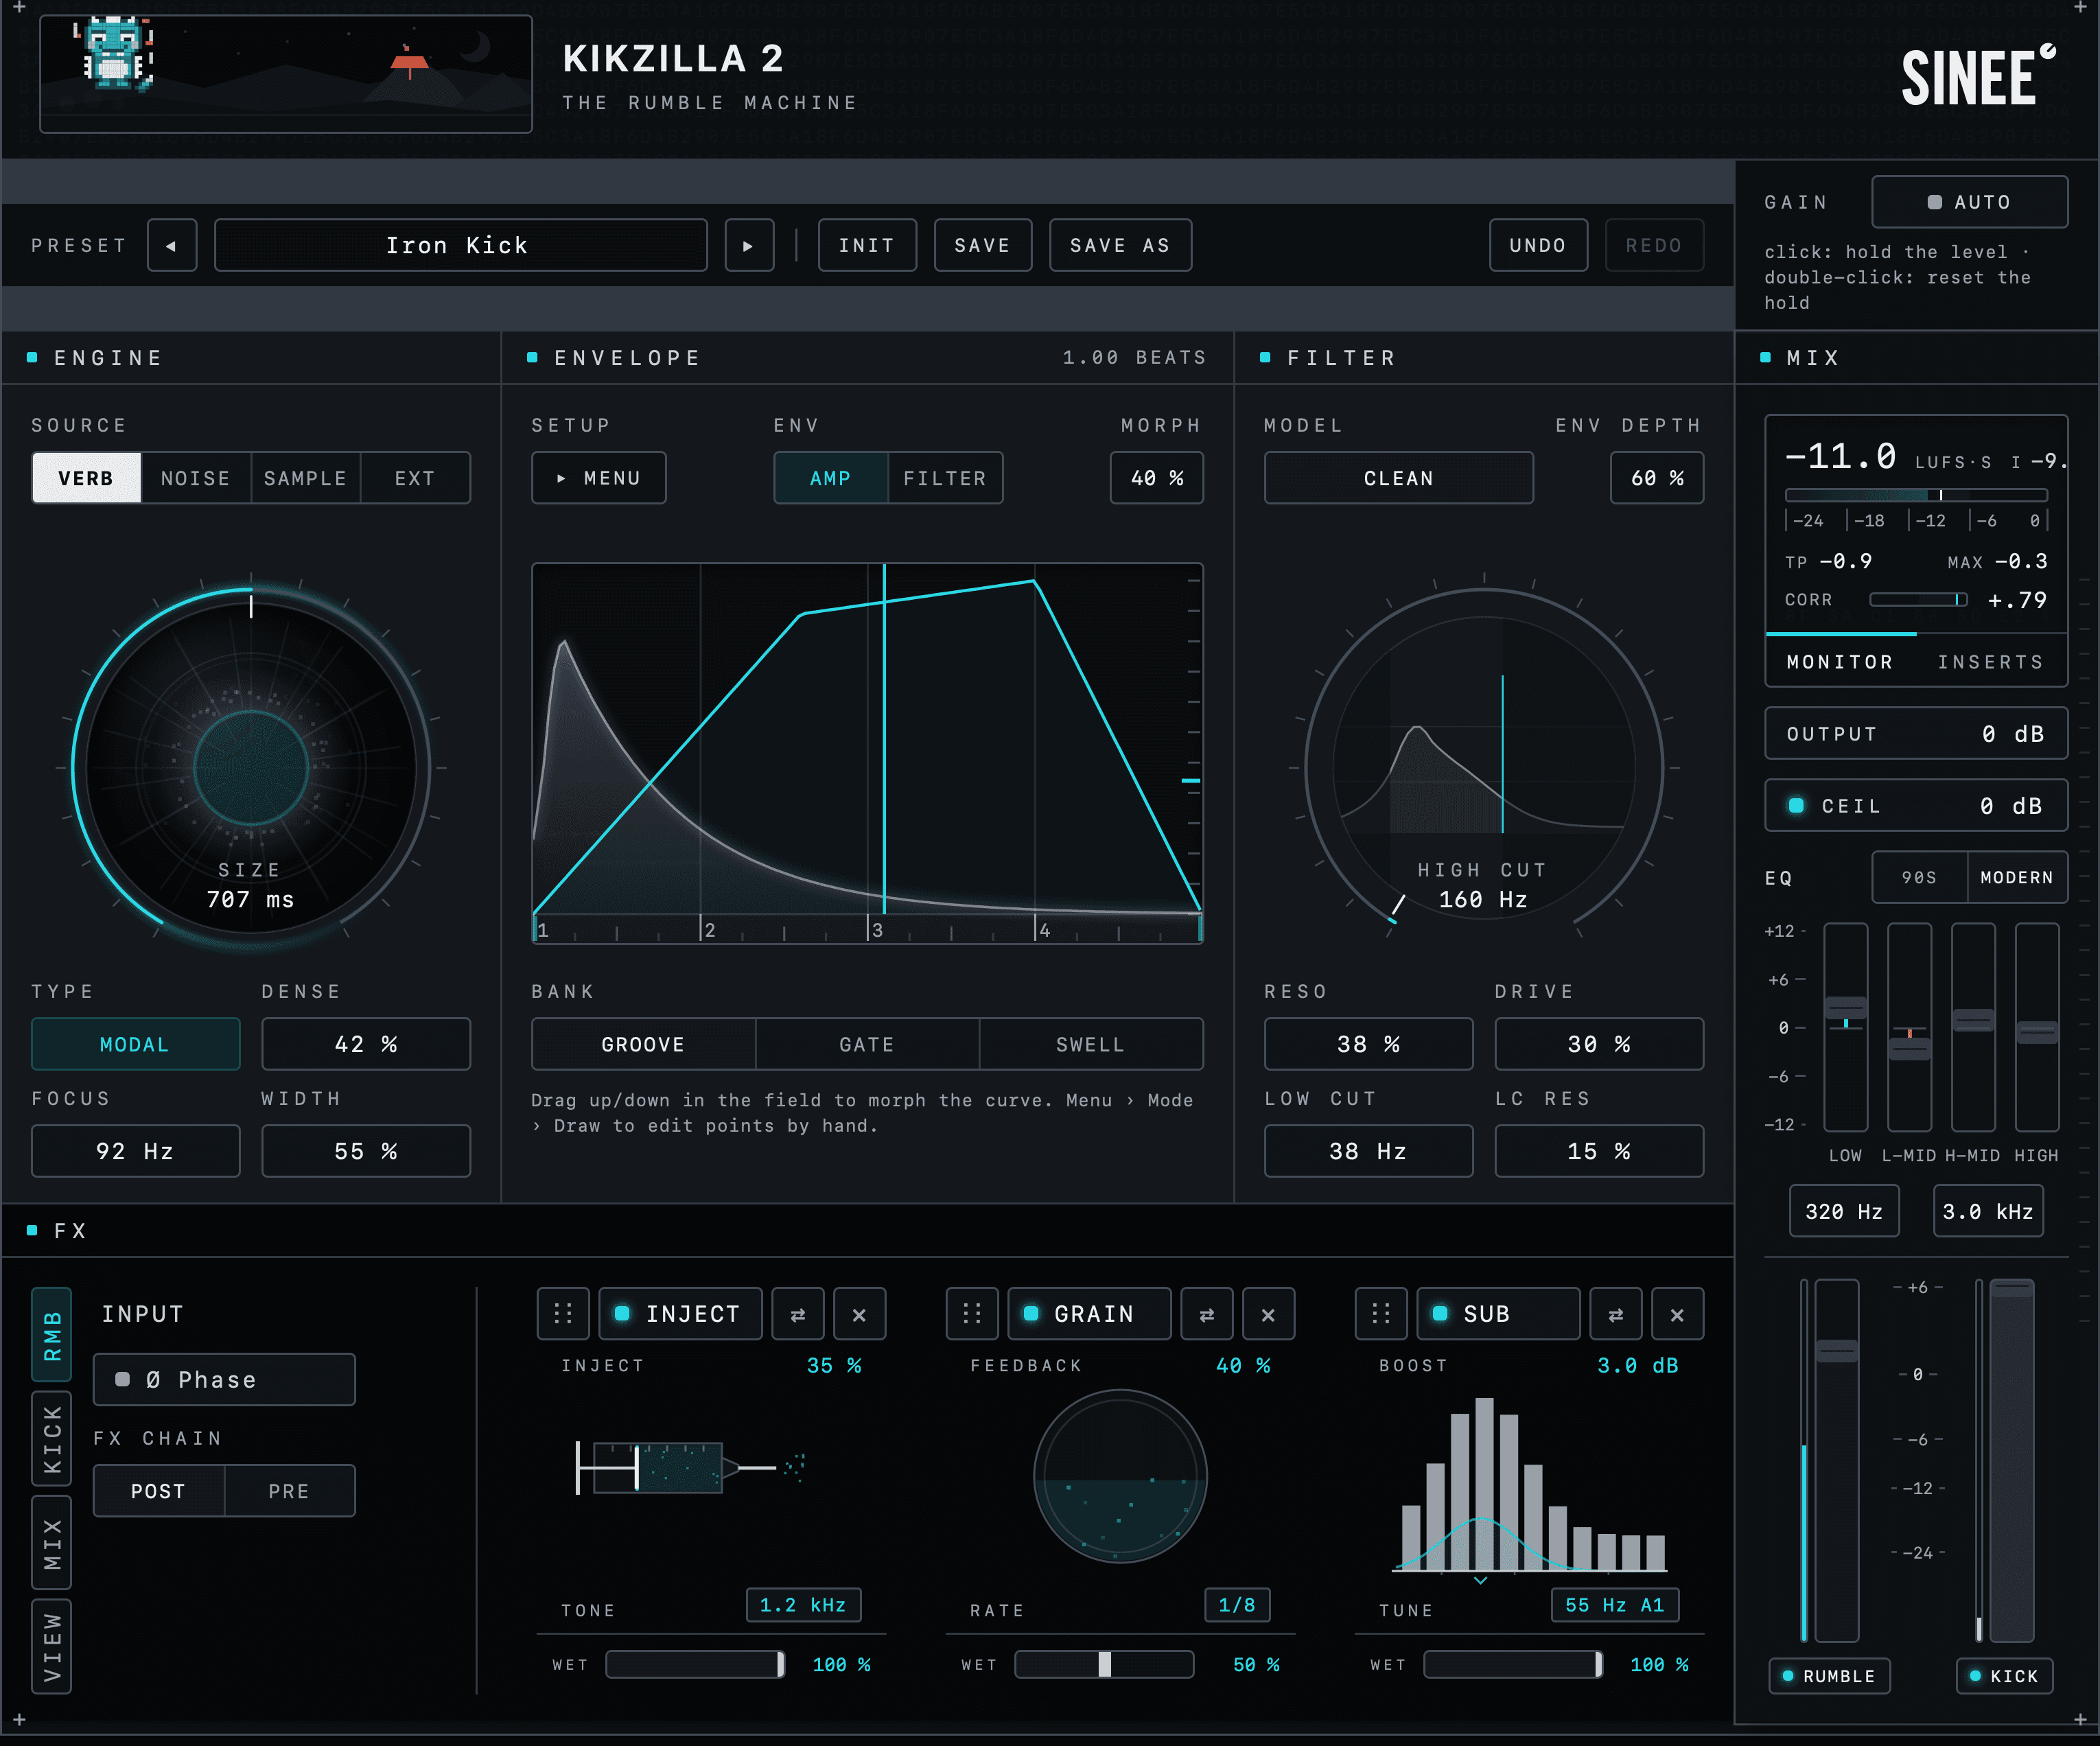
Task: Toggle the ENVELOPE section indicator
Action: click(532, 357)
